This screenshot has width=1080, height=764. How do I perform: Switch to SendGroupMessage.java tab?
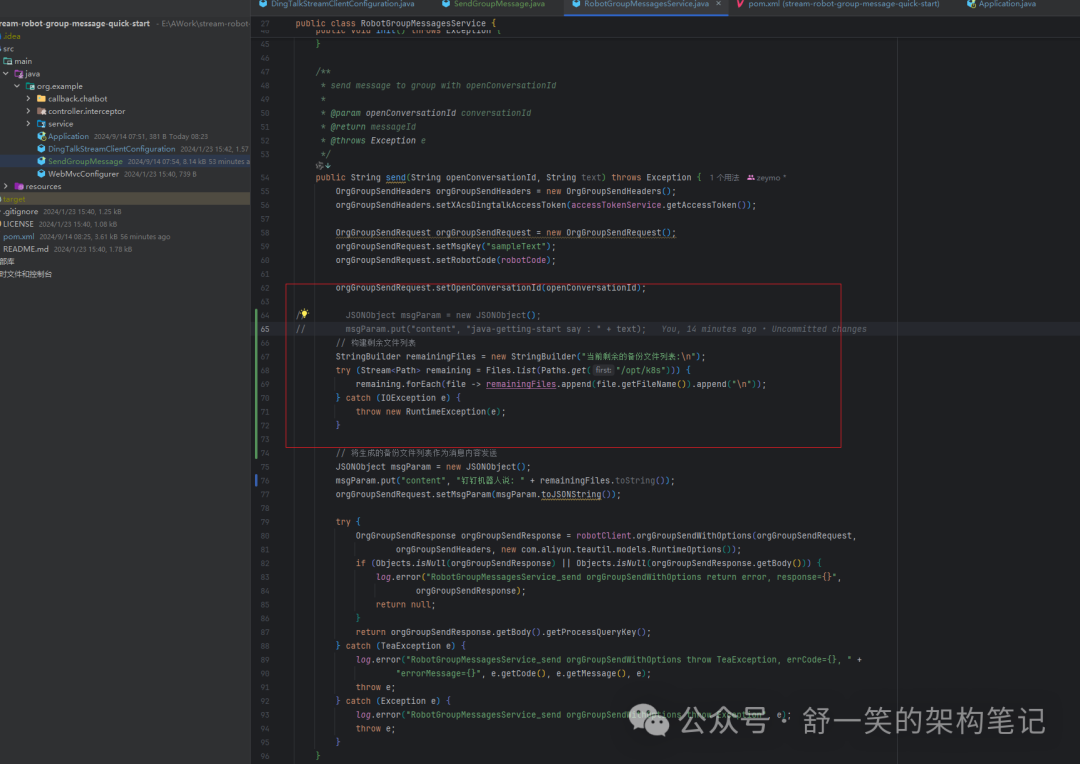pyautogui.click(x=499, y=4)
